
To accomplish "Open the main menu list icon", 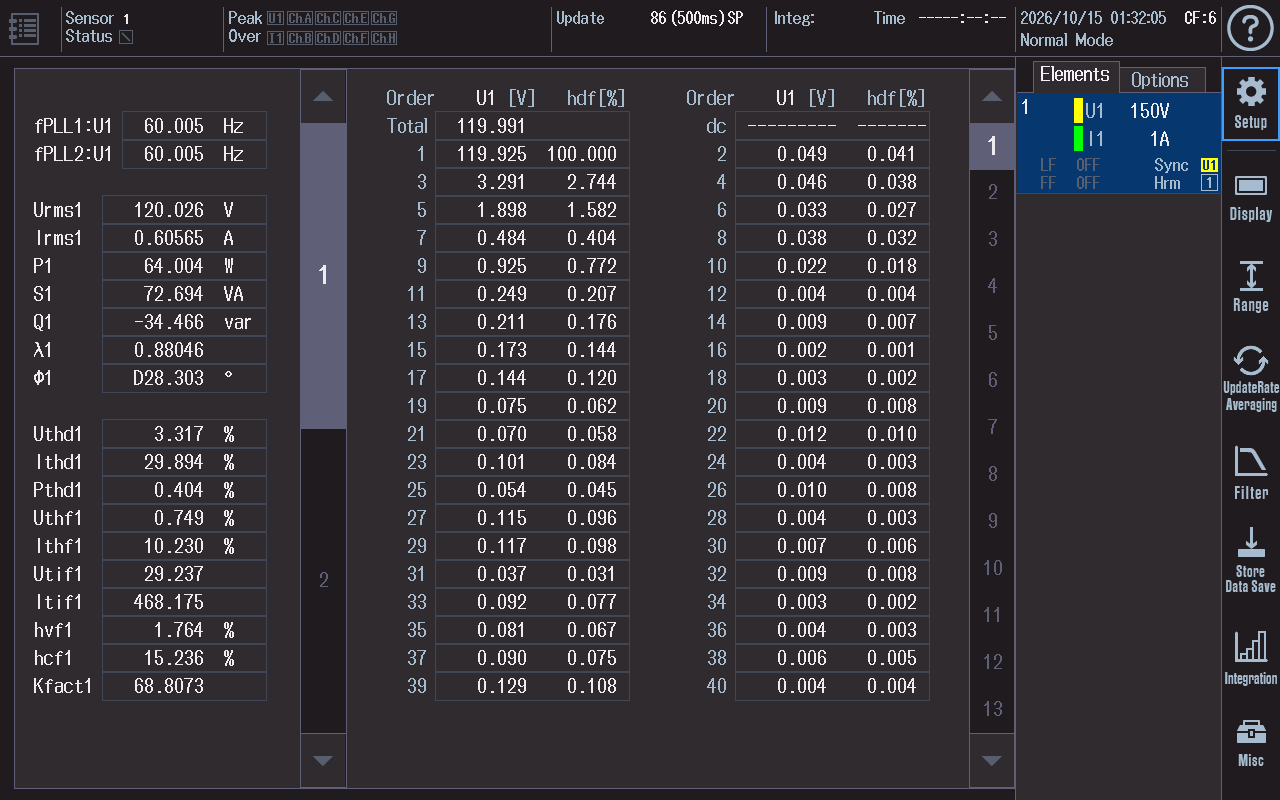I will coord(24,27).
